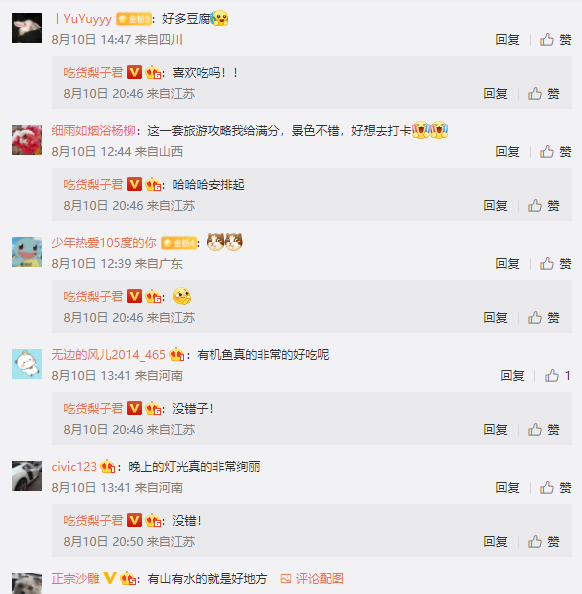Like 细雨如烟浴杨柳's travel guide comment
This screenshot has height=594, width=582.
pyautogui.click(x=555, y=152)
